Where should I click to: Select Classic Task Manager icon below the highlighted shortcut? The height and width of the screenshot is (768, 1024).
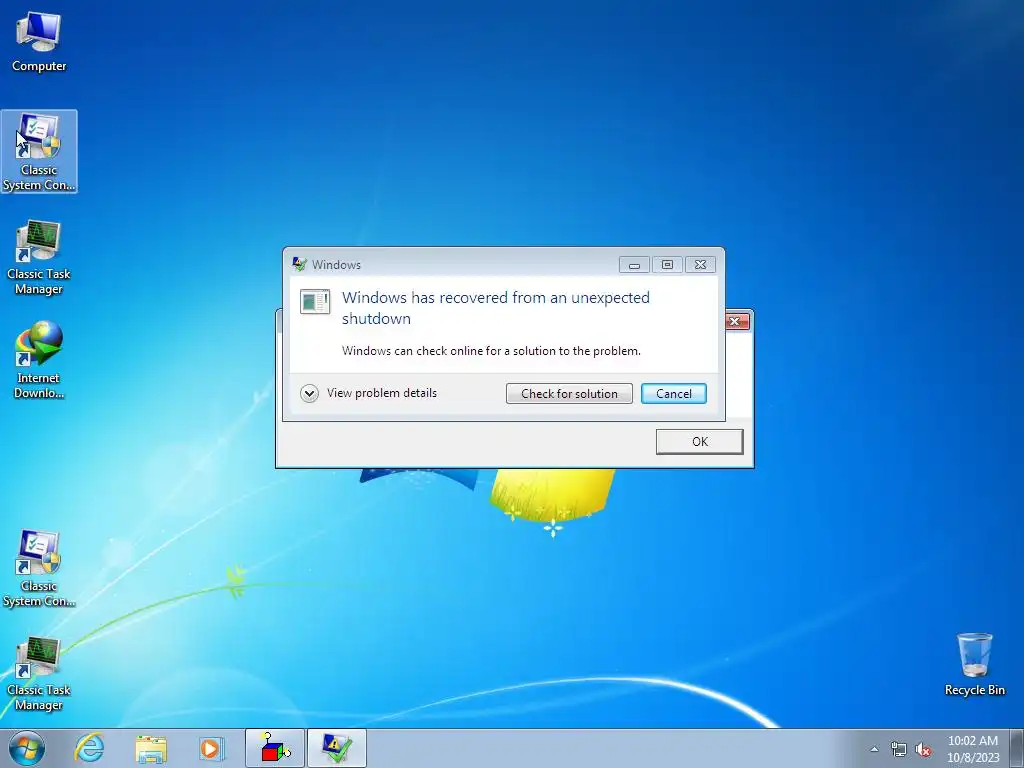point(39,257)
